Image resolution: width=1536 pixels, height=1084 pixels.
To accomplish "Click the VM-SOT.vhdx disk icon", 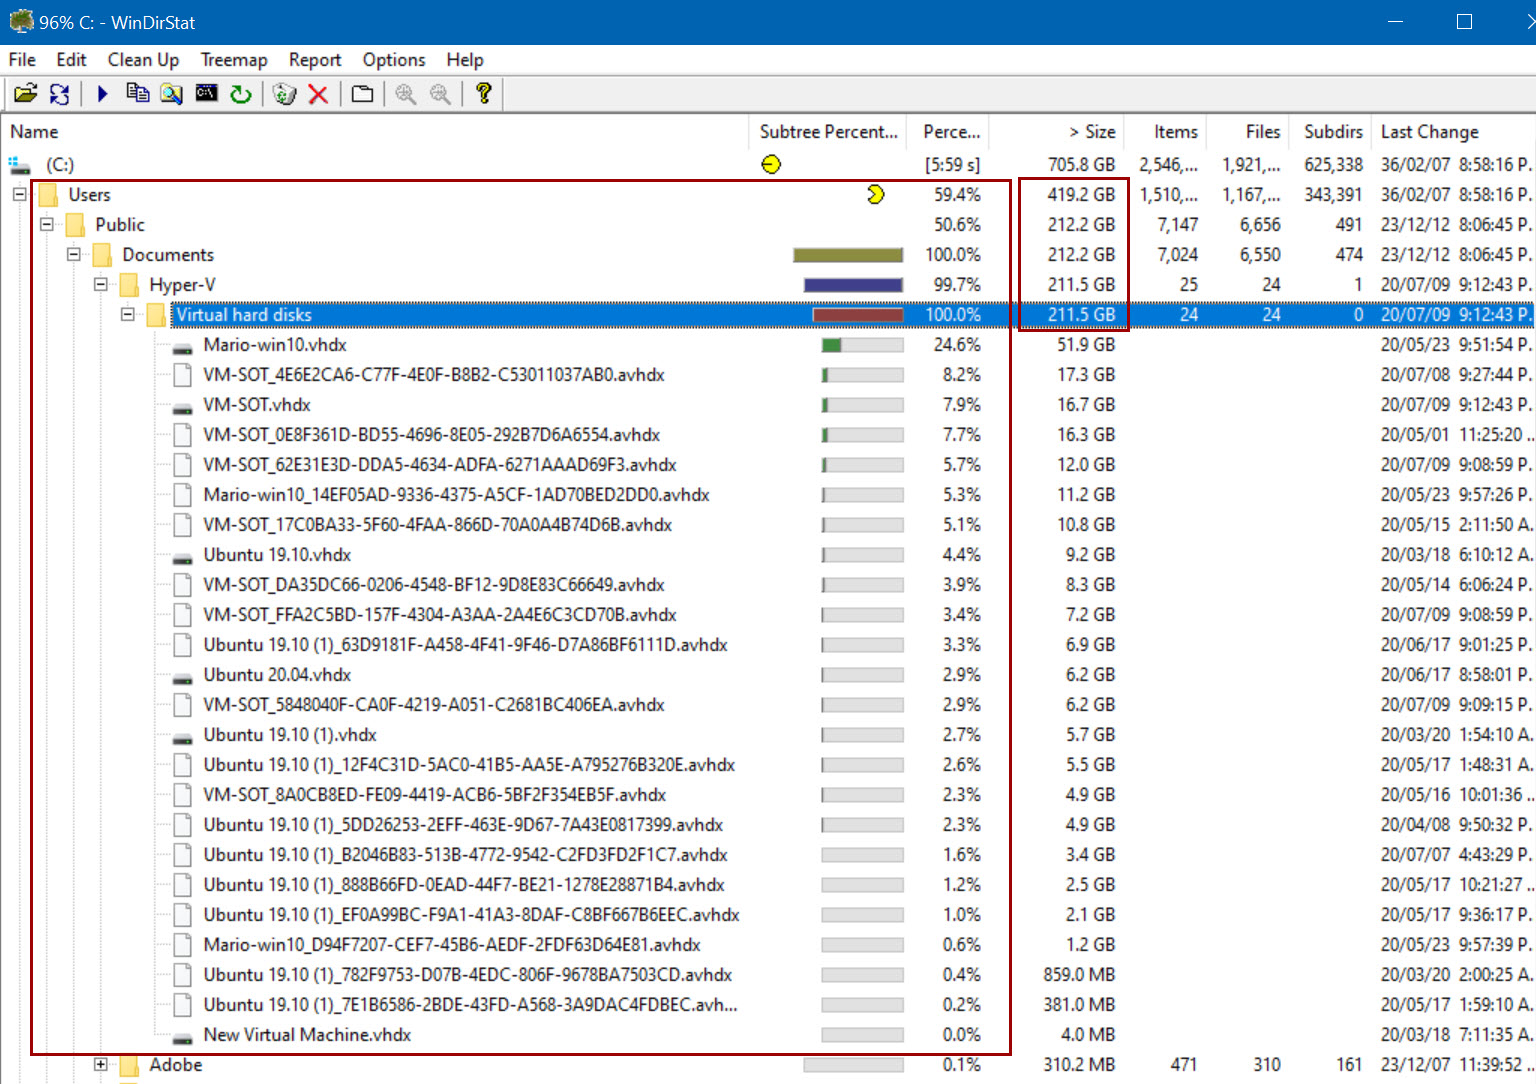I will coord(182,407).
